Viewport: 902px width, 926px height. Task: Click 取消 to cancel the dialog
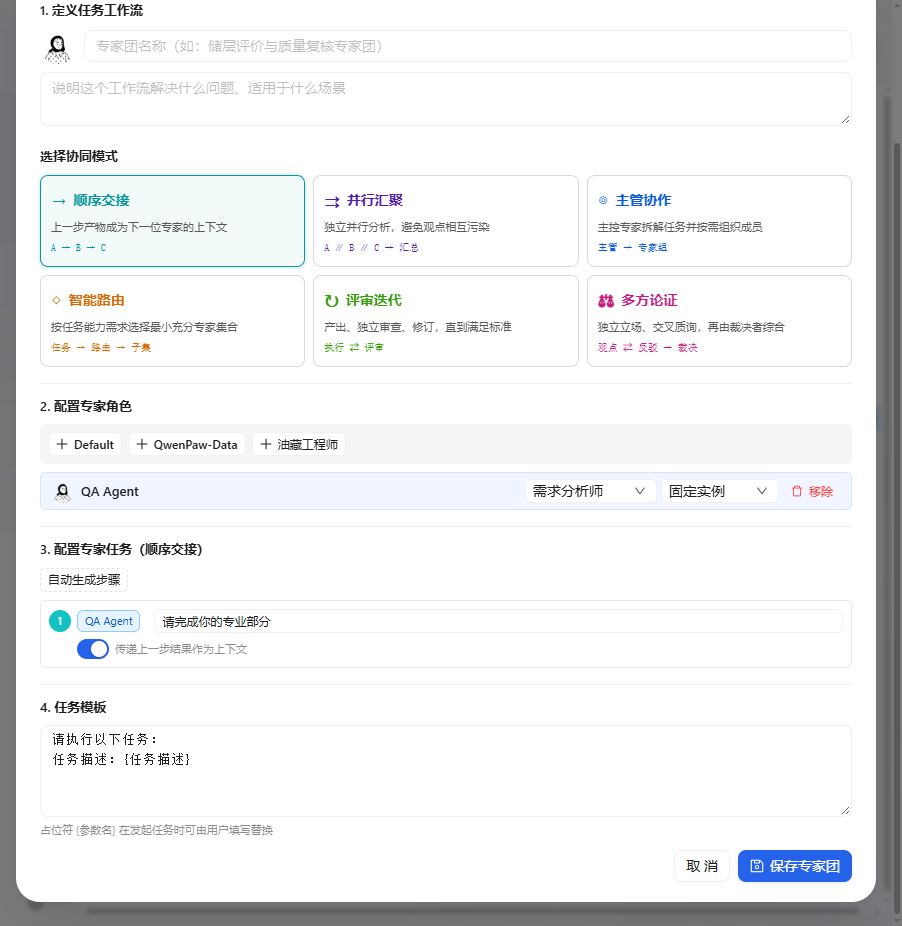(x=702, y=866)
